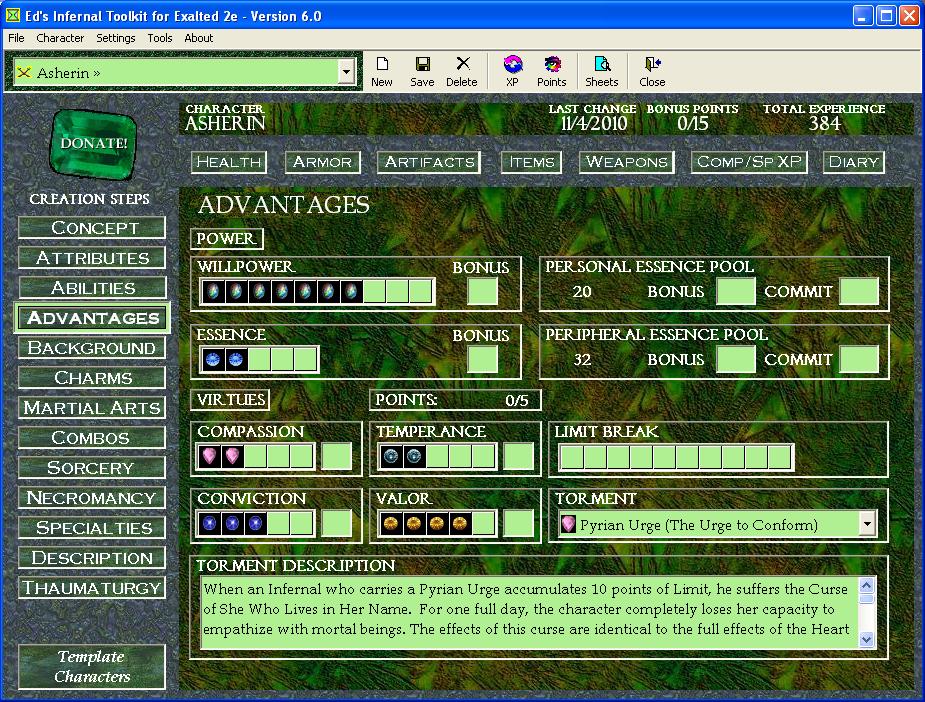The image size is (925, 702).
Task: Click the Torment Description scroll down arrow
Action: click(866, 639)
